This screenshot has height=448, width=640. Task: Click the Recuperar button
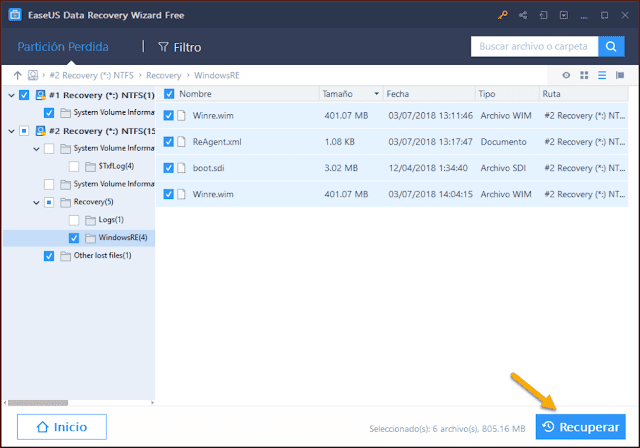[x=580, y=427]
